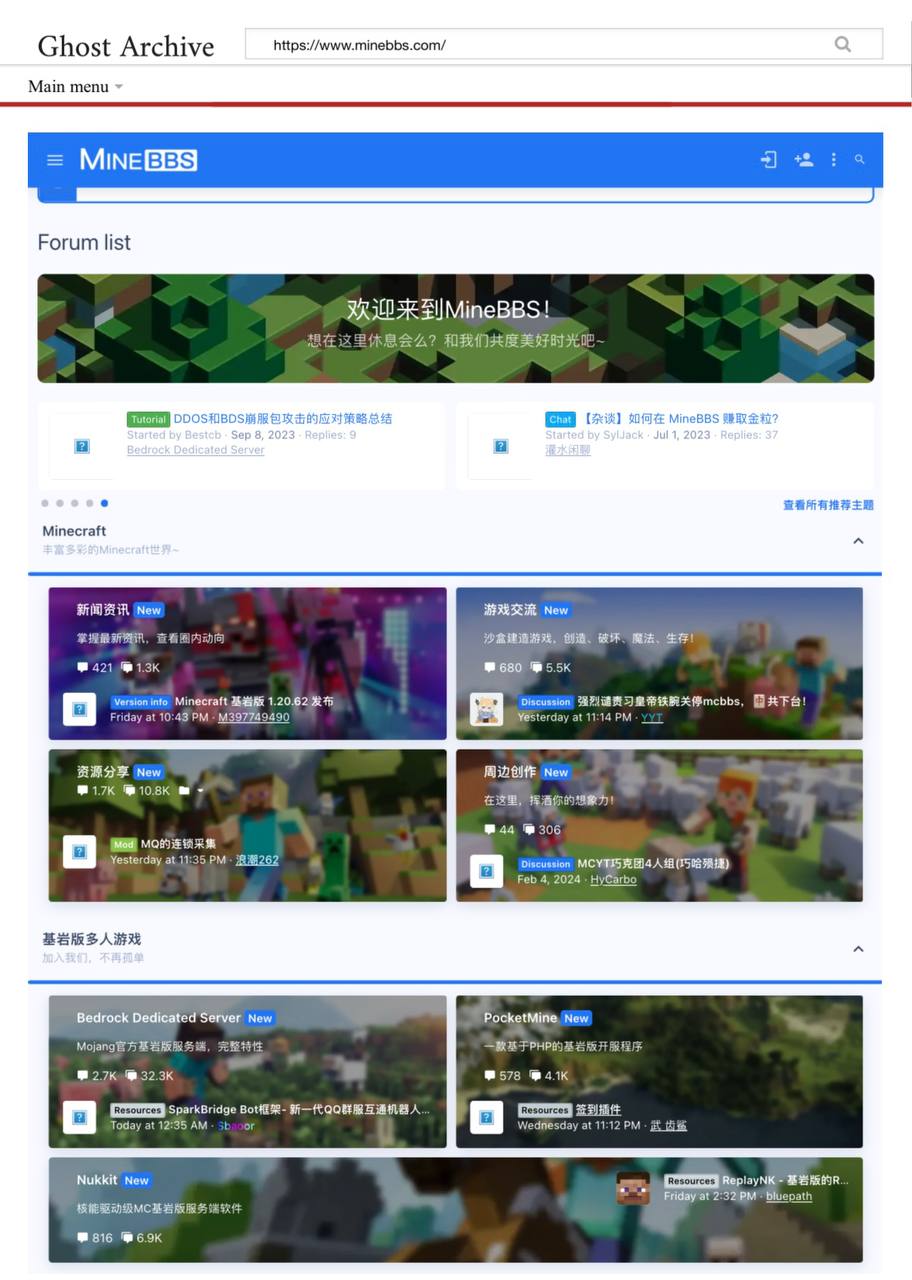Click the 灌水闲聊 forum link
The image size is (912, 1280).
(x=568, y=450)
